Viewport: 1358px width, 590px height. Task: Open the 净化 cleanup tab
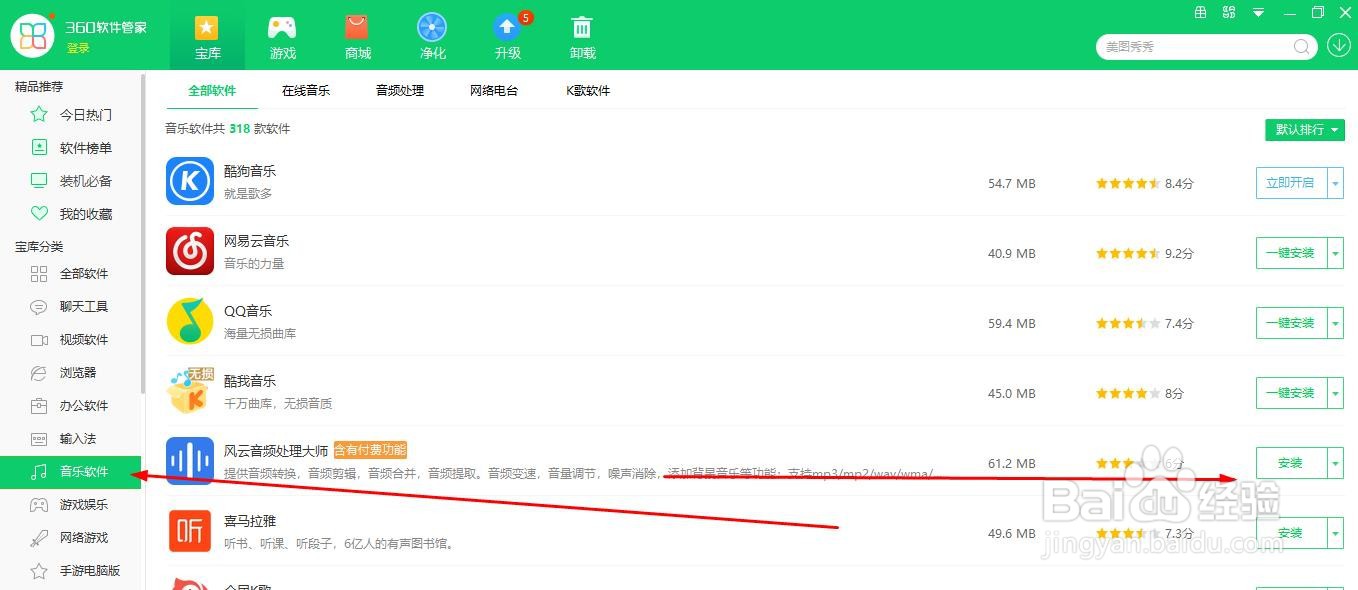coord(432,36)
